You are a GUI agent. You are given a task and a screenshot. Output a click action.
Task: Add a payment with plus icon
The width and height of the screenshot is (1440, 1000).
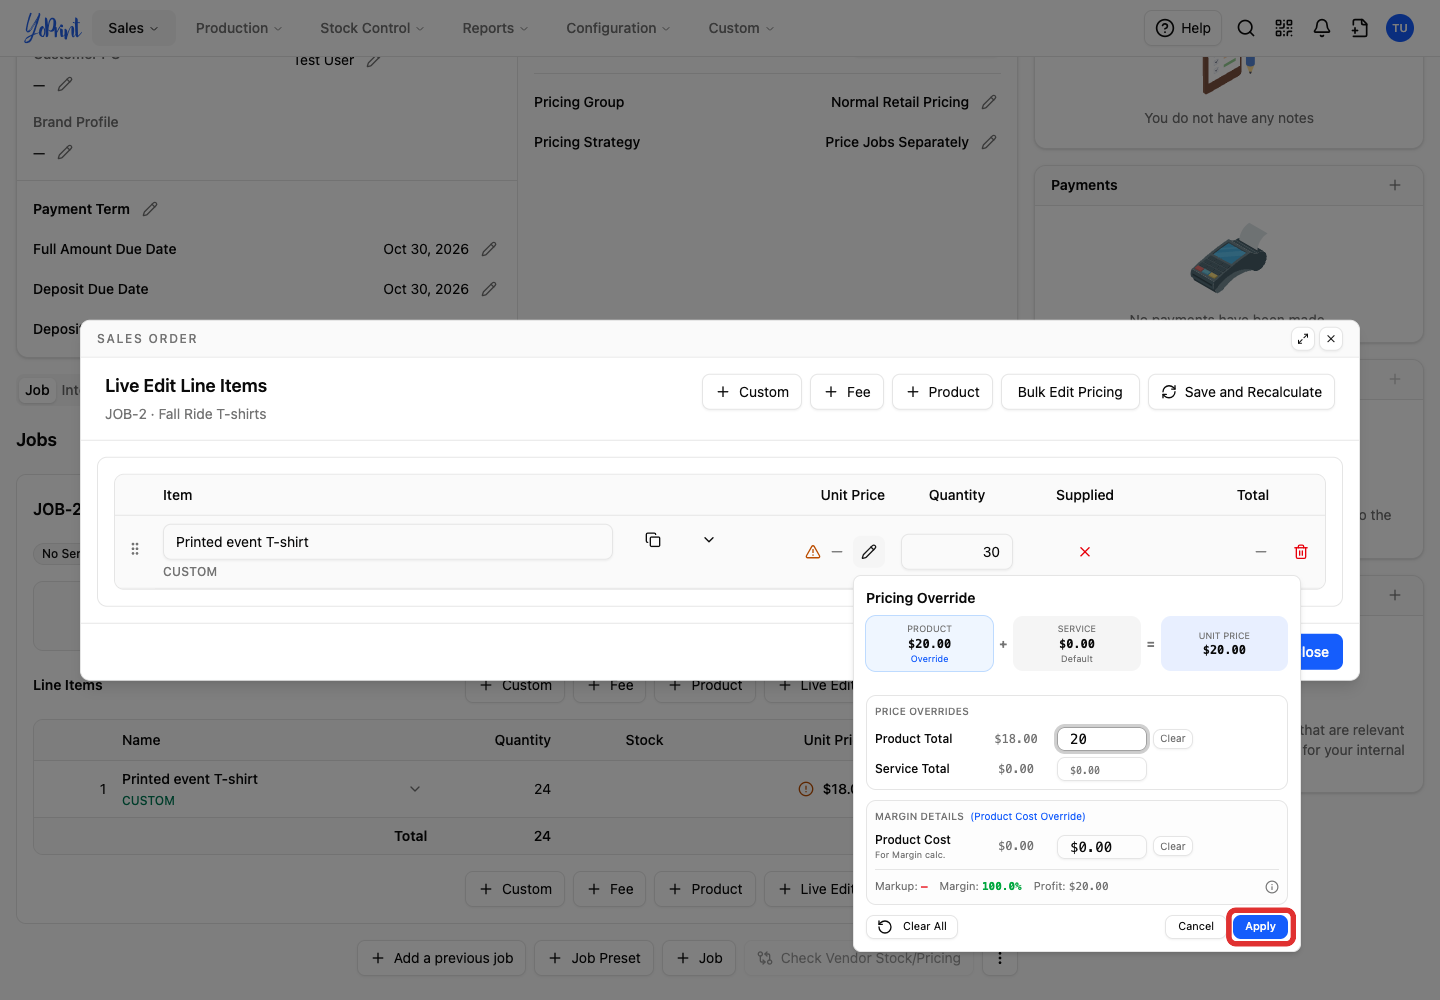(x=1395, y=185)
